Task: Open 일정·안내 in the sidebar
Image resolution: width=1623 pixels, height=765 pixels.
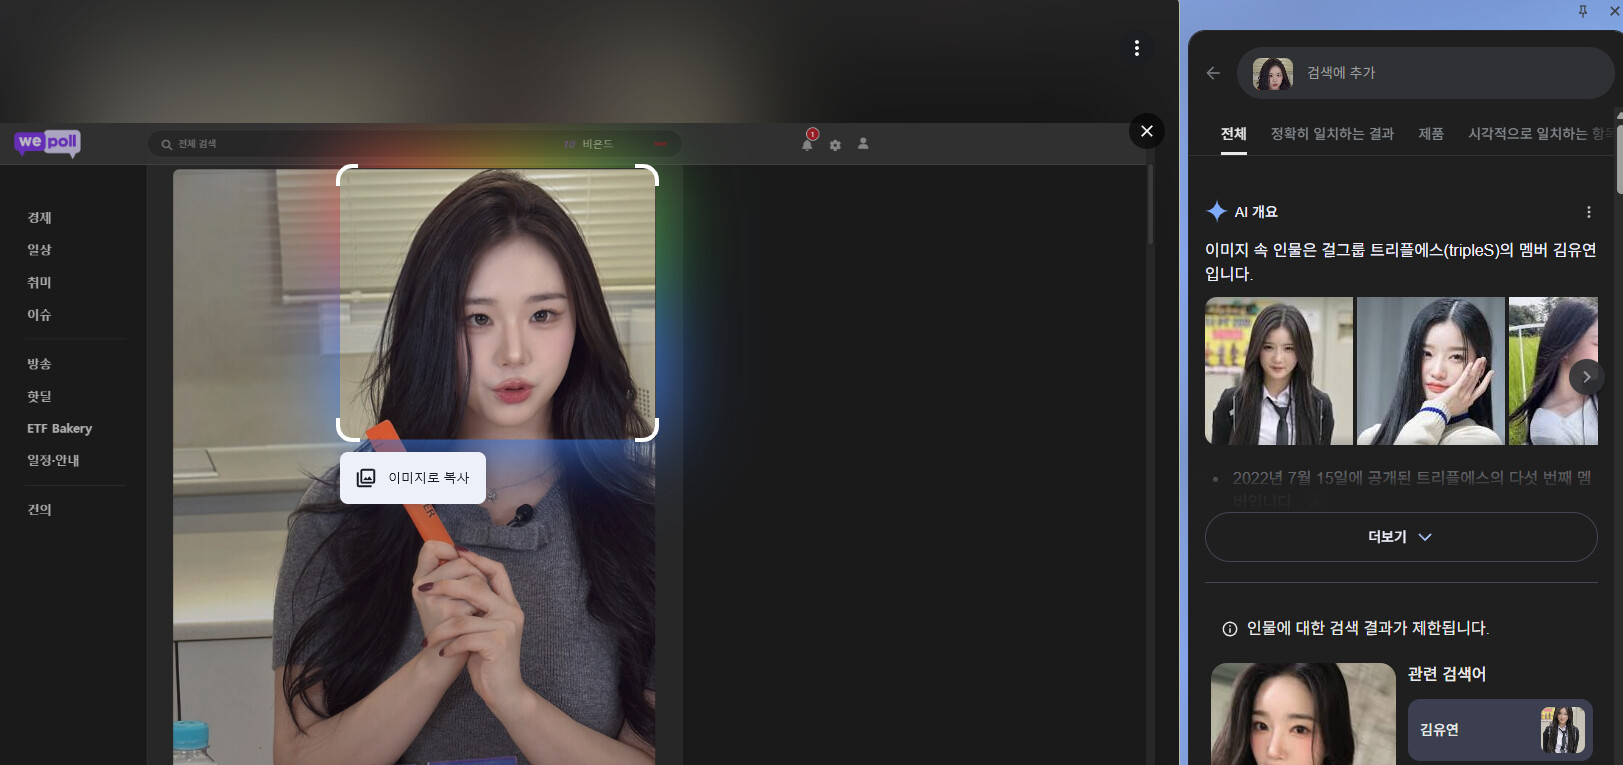Action: pos(53,461)
